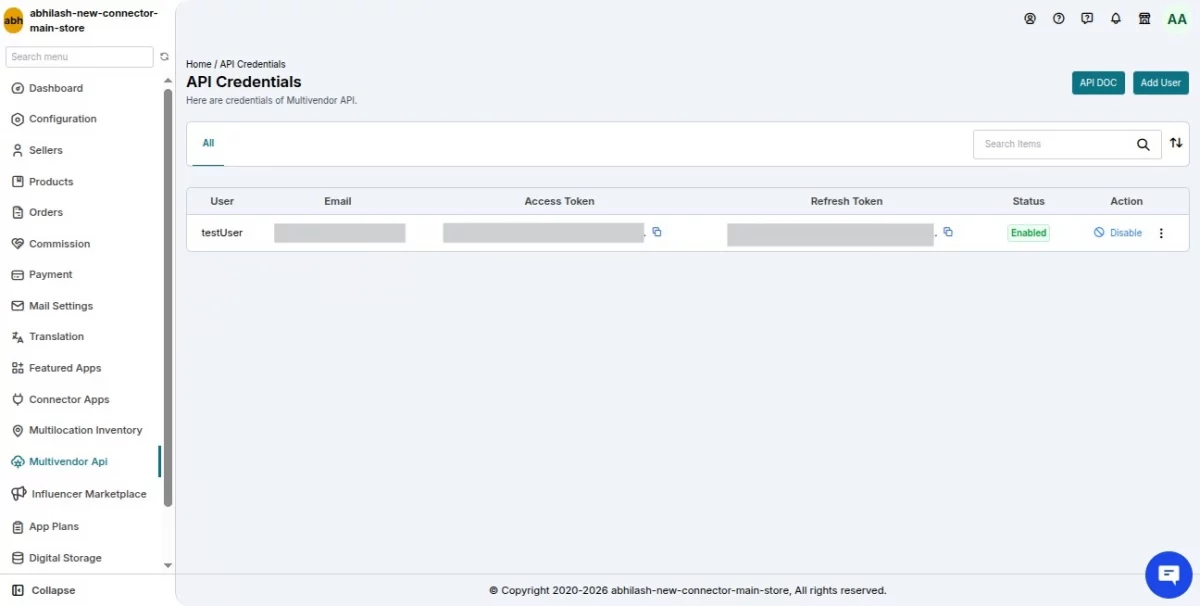Click the search magnifier icon
The image size is (1200, 606).
[x=1143, y=144]
